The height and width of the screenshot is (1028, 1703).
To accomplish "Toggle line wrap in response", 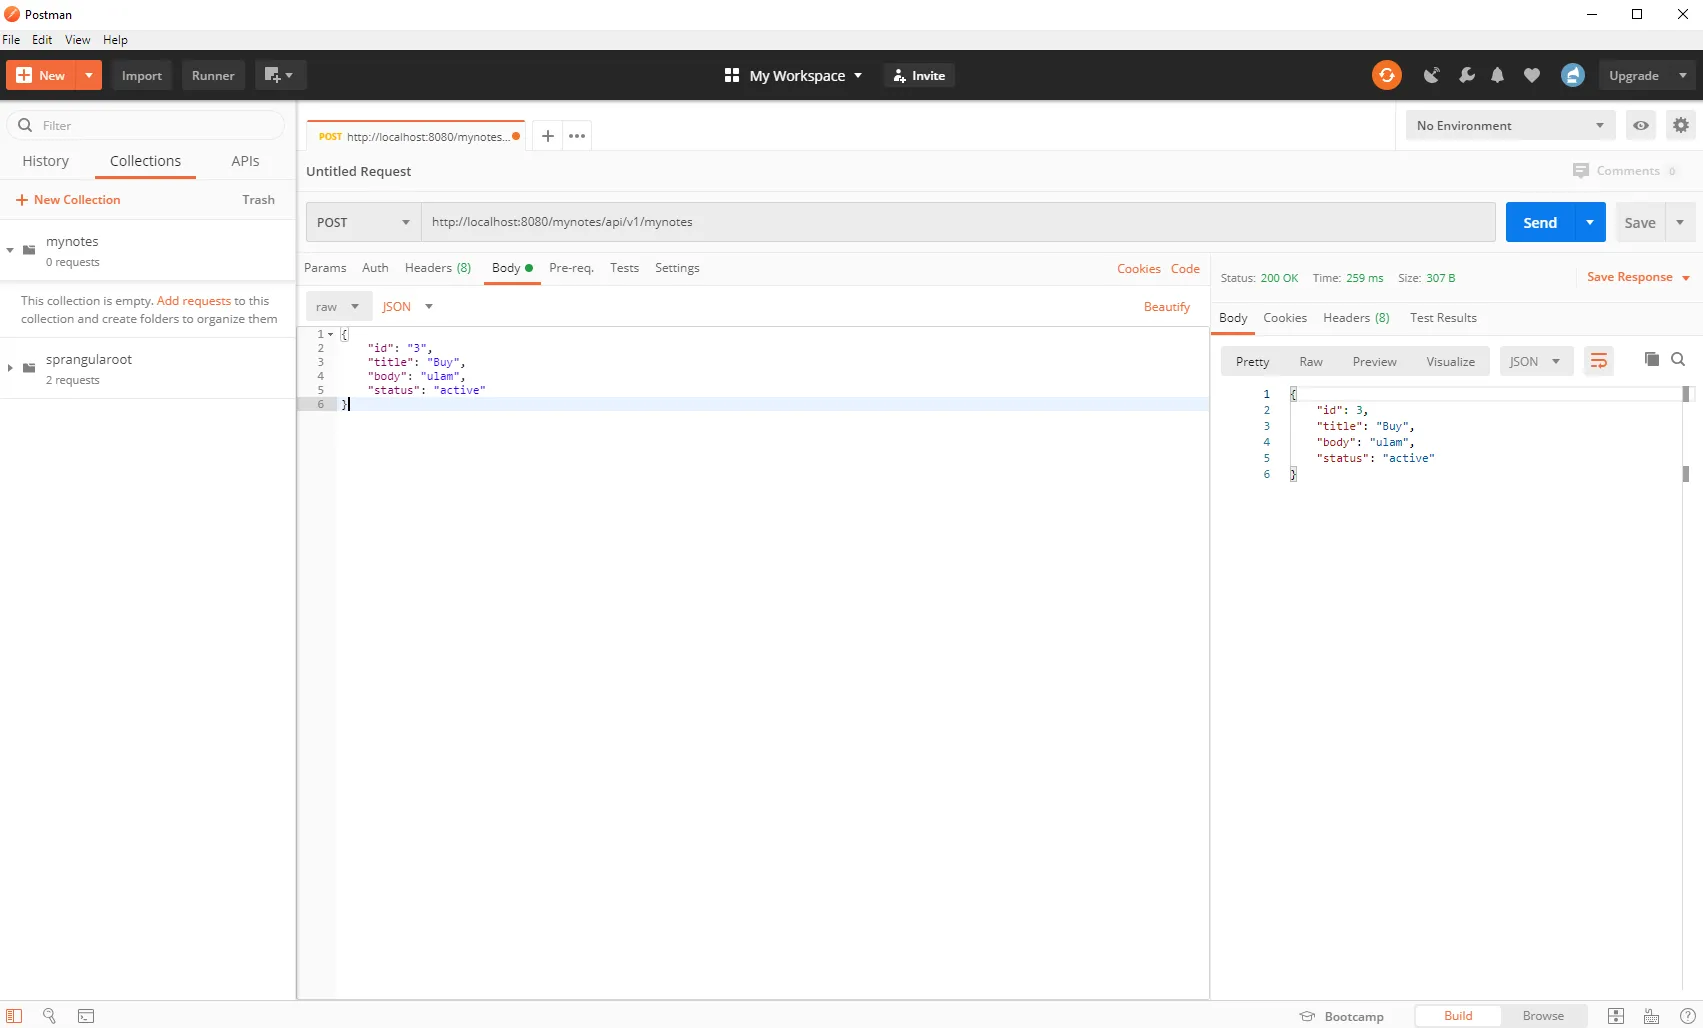I will [1599, 361].
